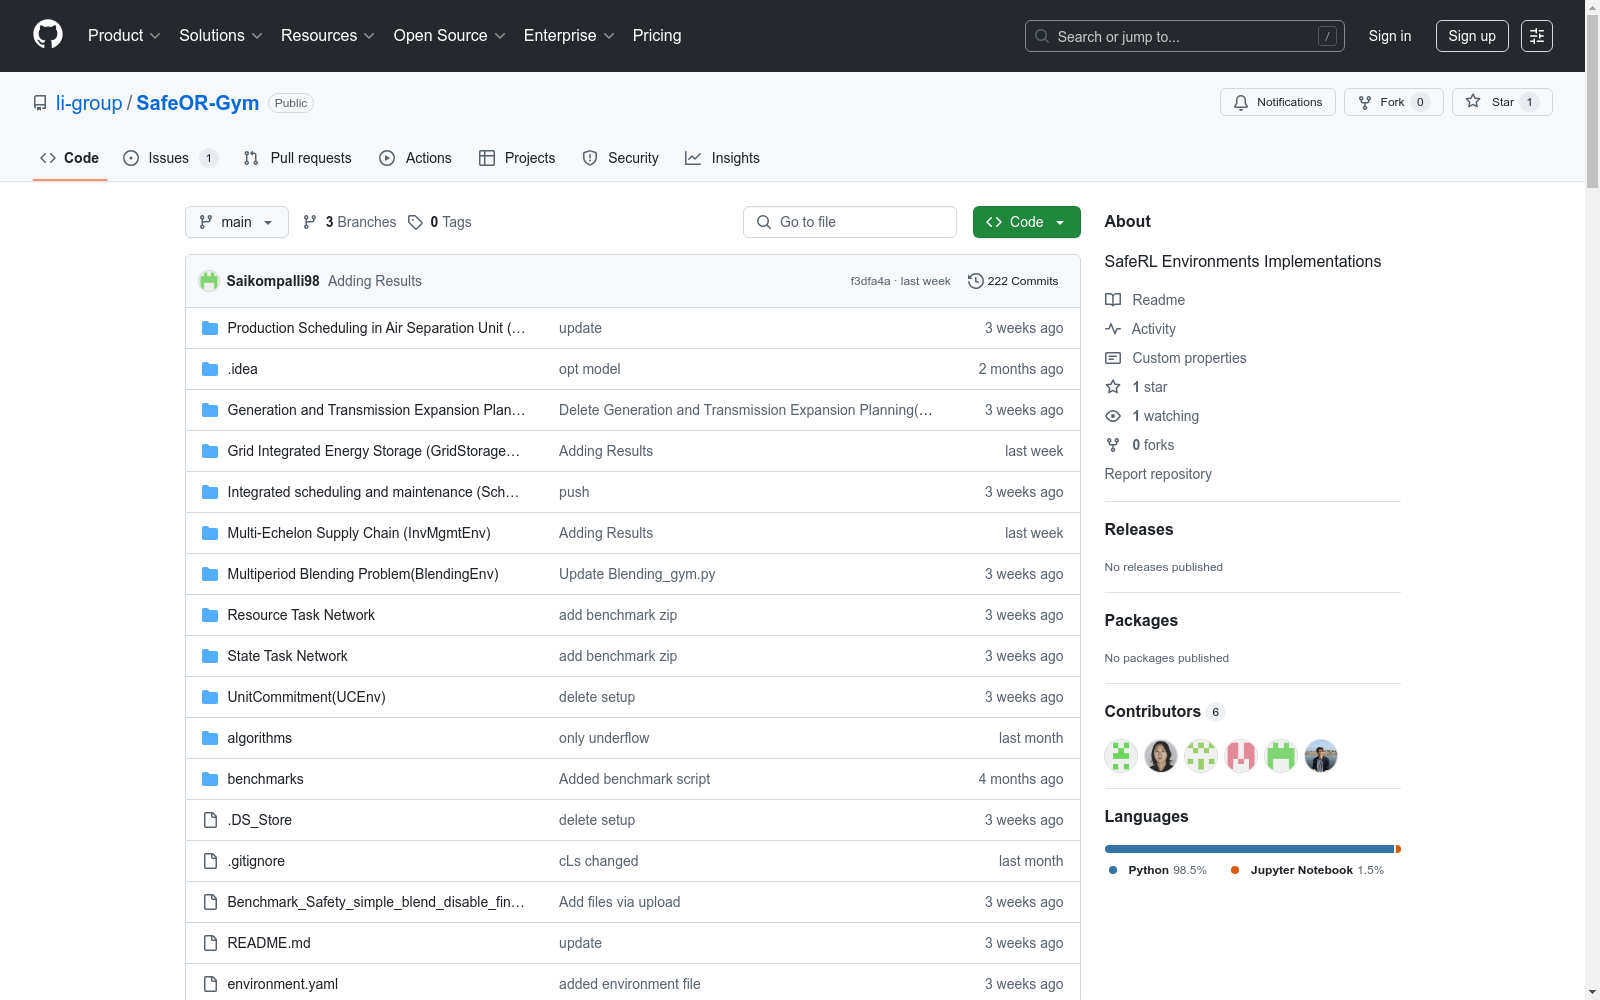Click the fork icon in Fork button

[x=1365, y=102]
